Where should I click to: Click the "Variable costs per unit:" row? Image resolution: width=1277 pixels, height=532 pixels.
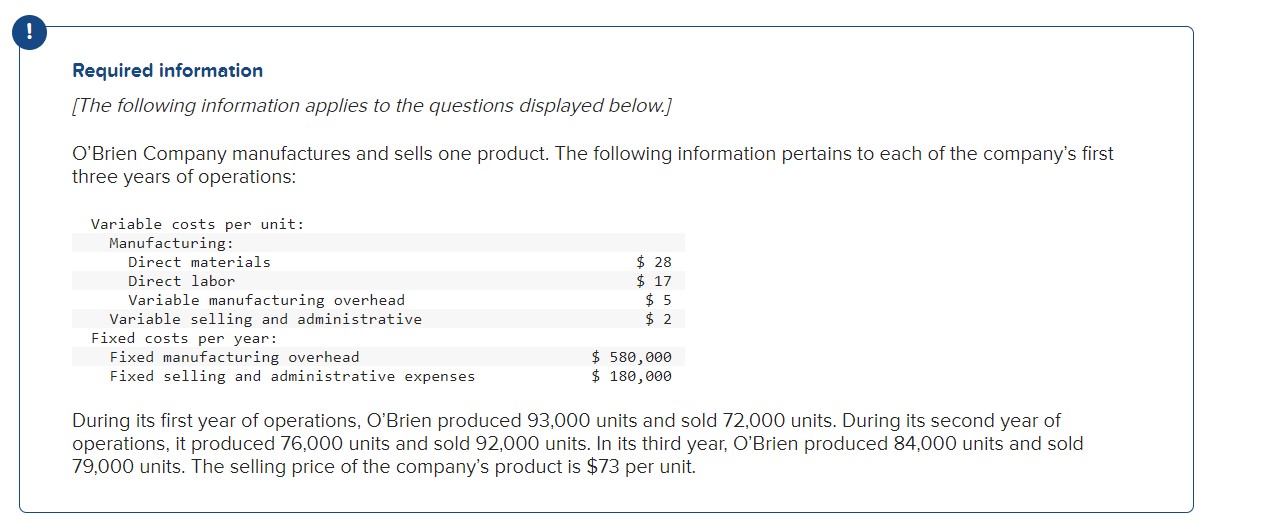[x=197, y=224]
